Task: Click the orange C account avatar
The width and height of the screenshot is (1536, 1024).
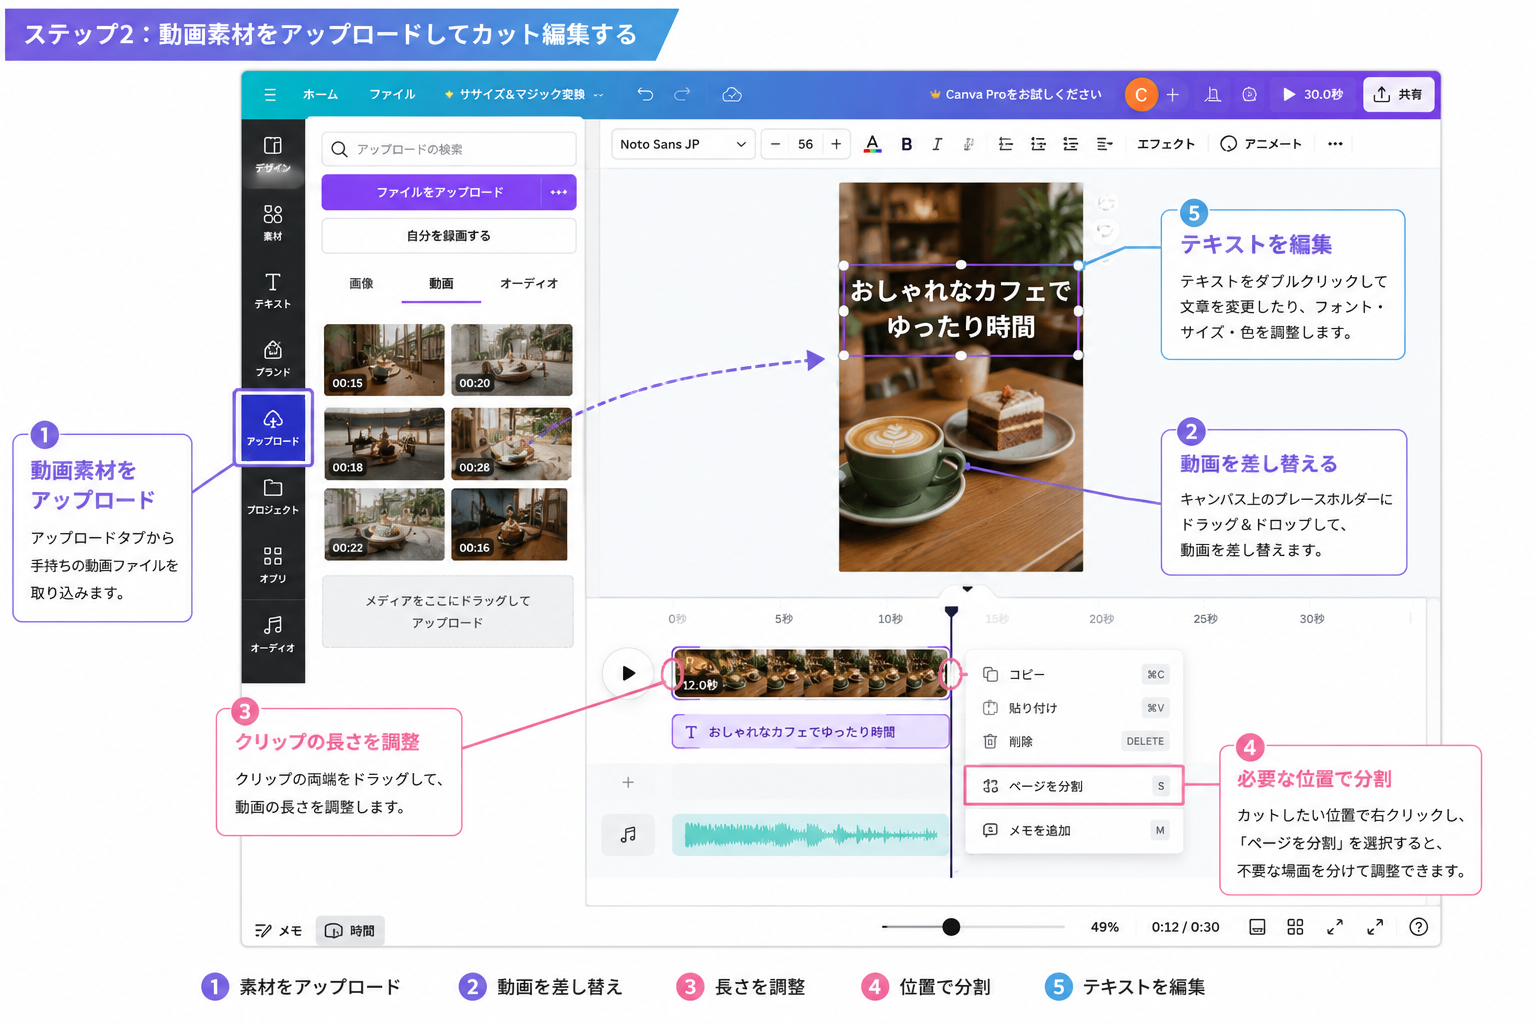Action: (x=1141, y=94)
